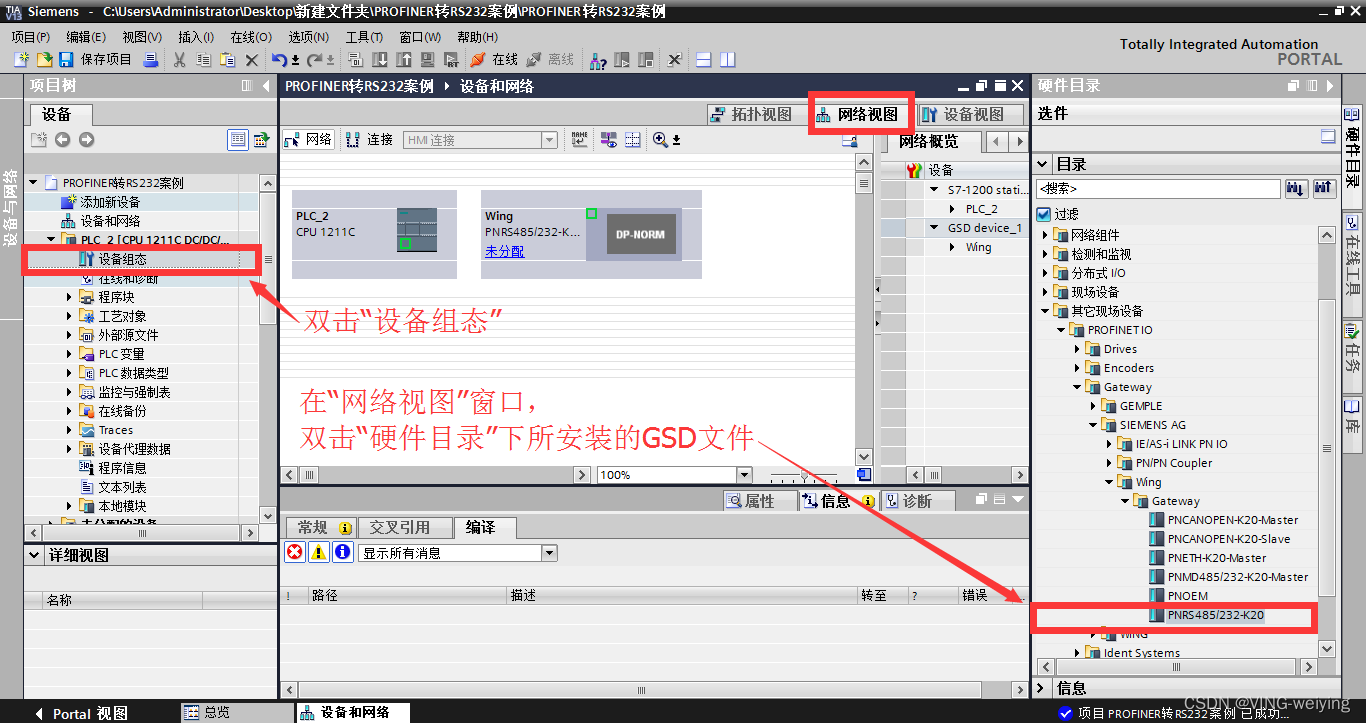Screen dimensions: 1366x723
Task: Click the compile icon in toolbar
Action: tap(355, 60)
